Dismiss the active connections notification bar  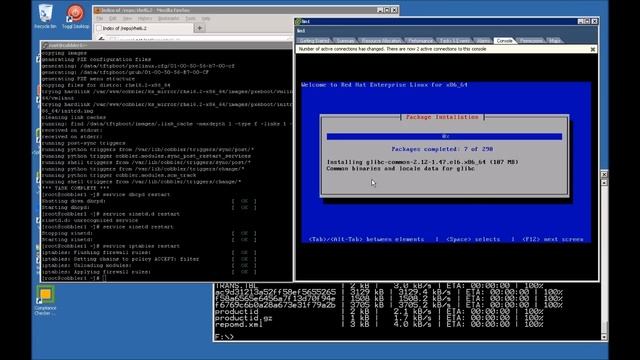pyautogui.click(x=593, y=49)
